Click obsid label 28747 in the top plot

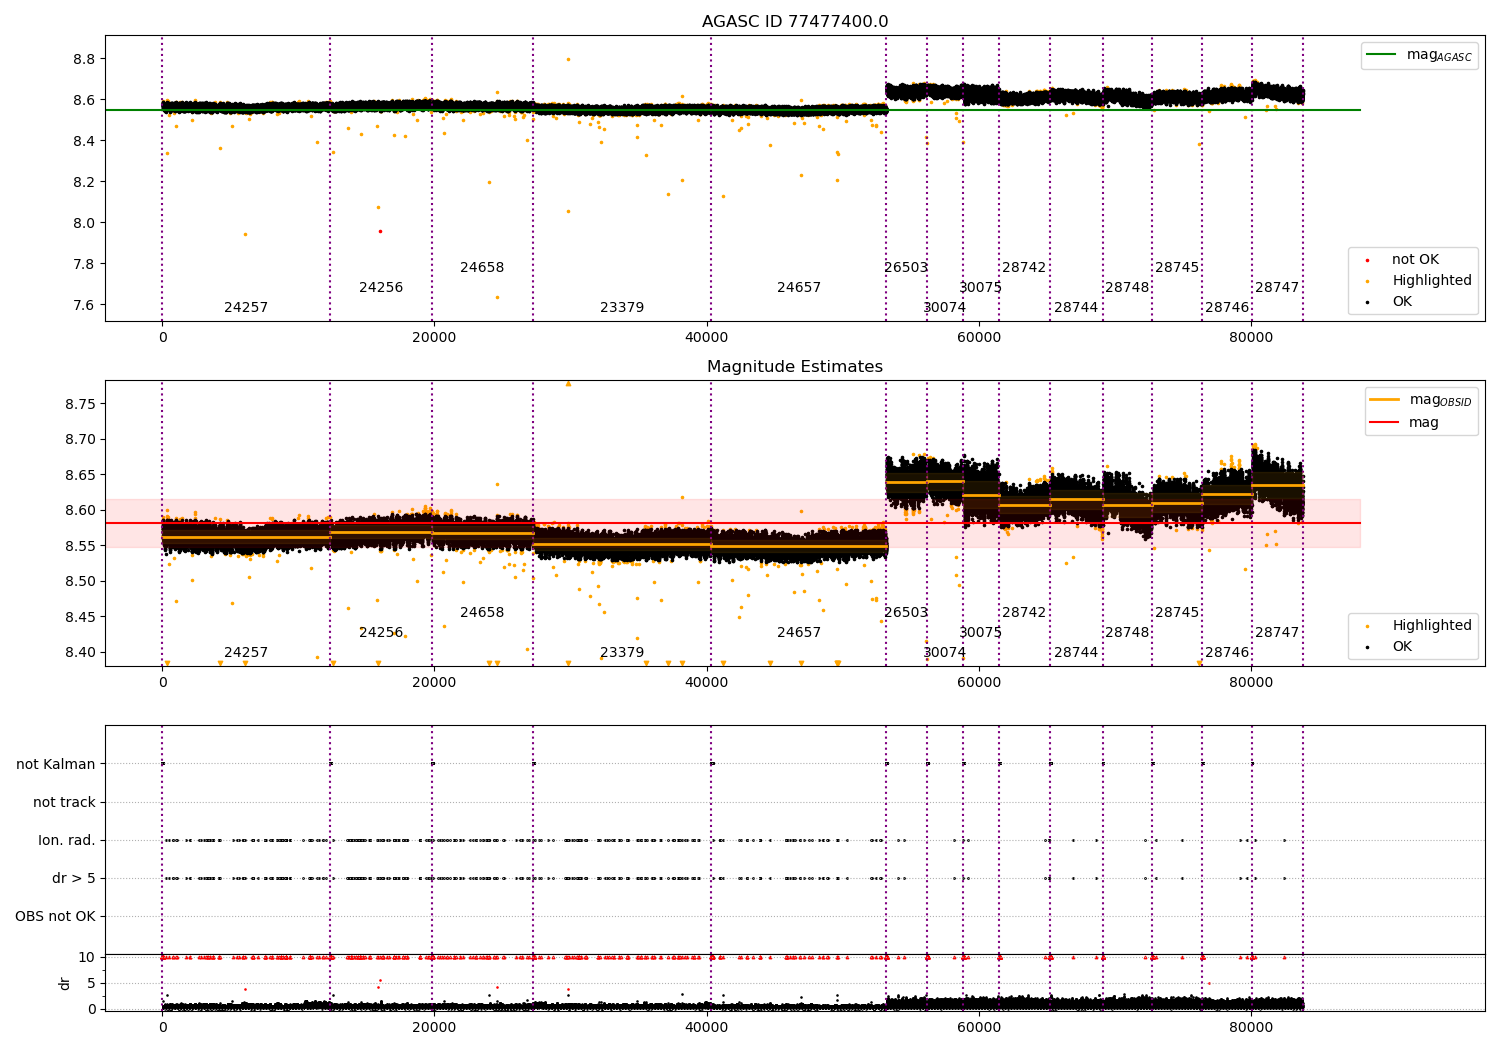click(1277, 288)
